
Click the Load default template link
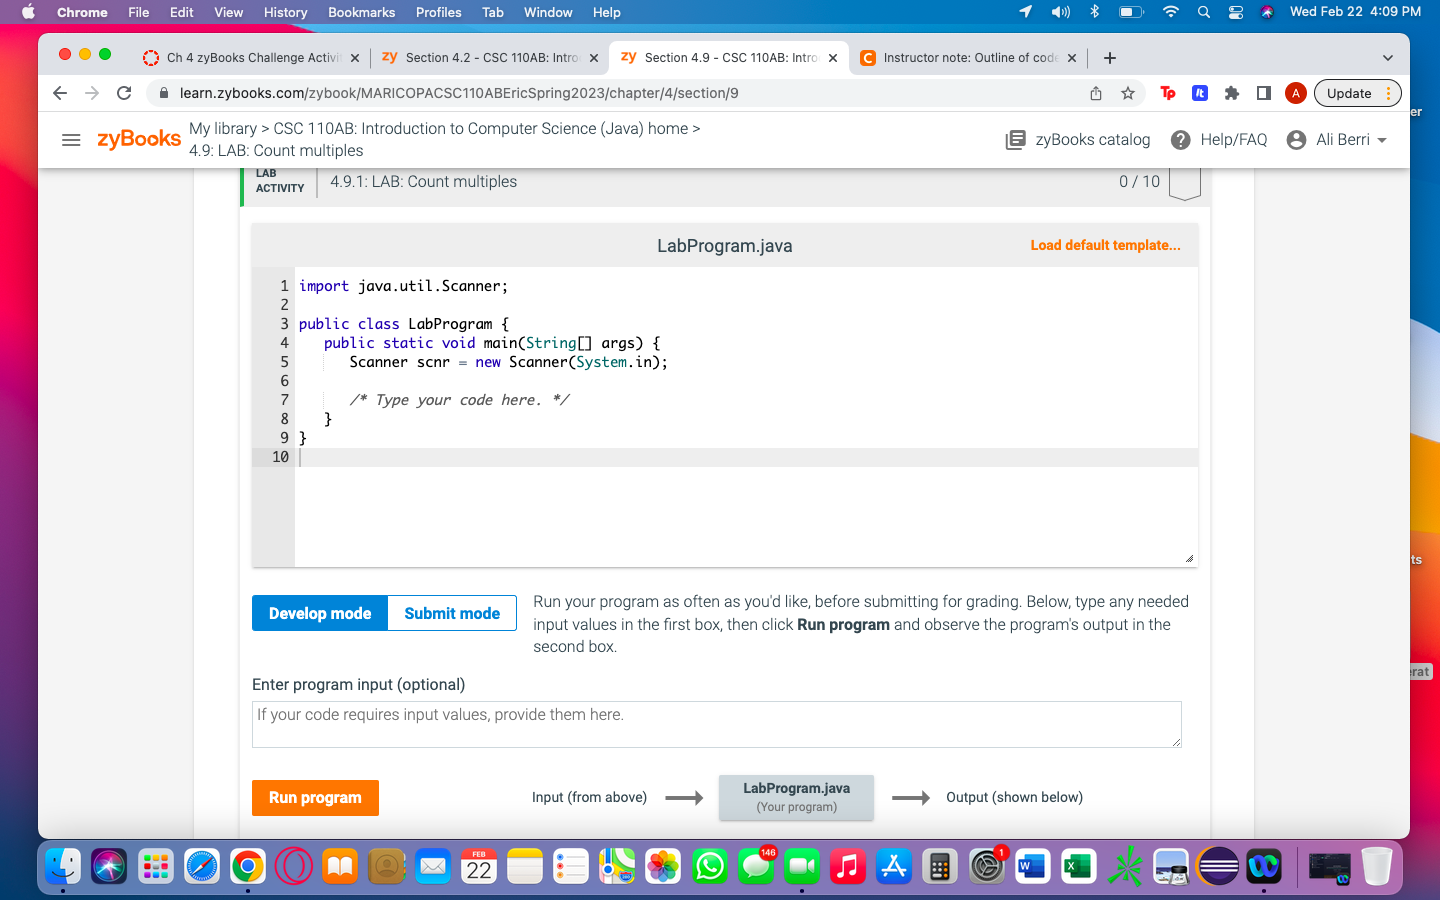click(1104, 245)
